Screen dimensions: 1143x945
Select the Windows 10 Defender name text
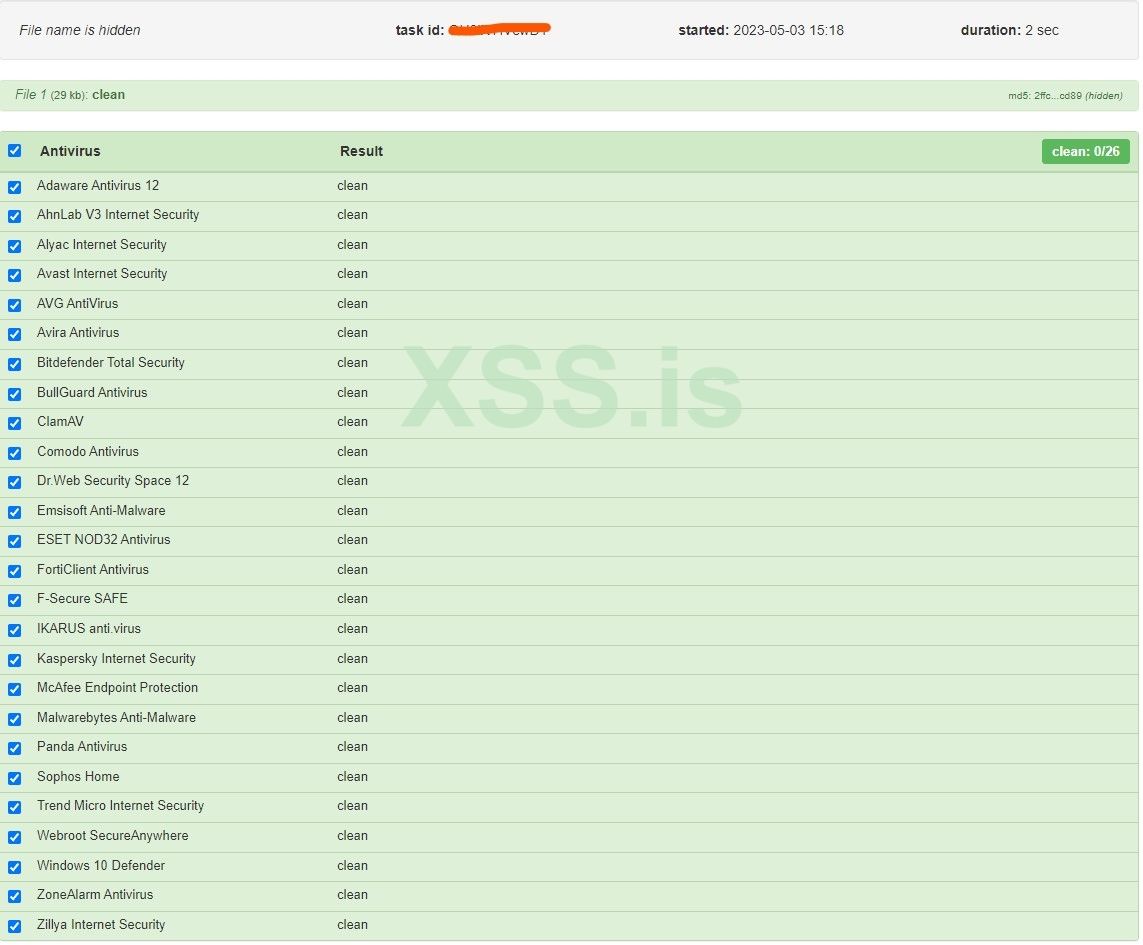101,866
